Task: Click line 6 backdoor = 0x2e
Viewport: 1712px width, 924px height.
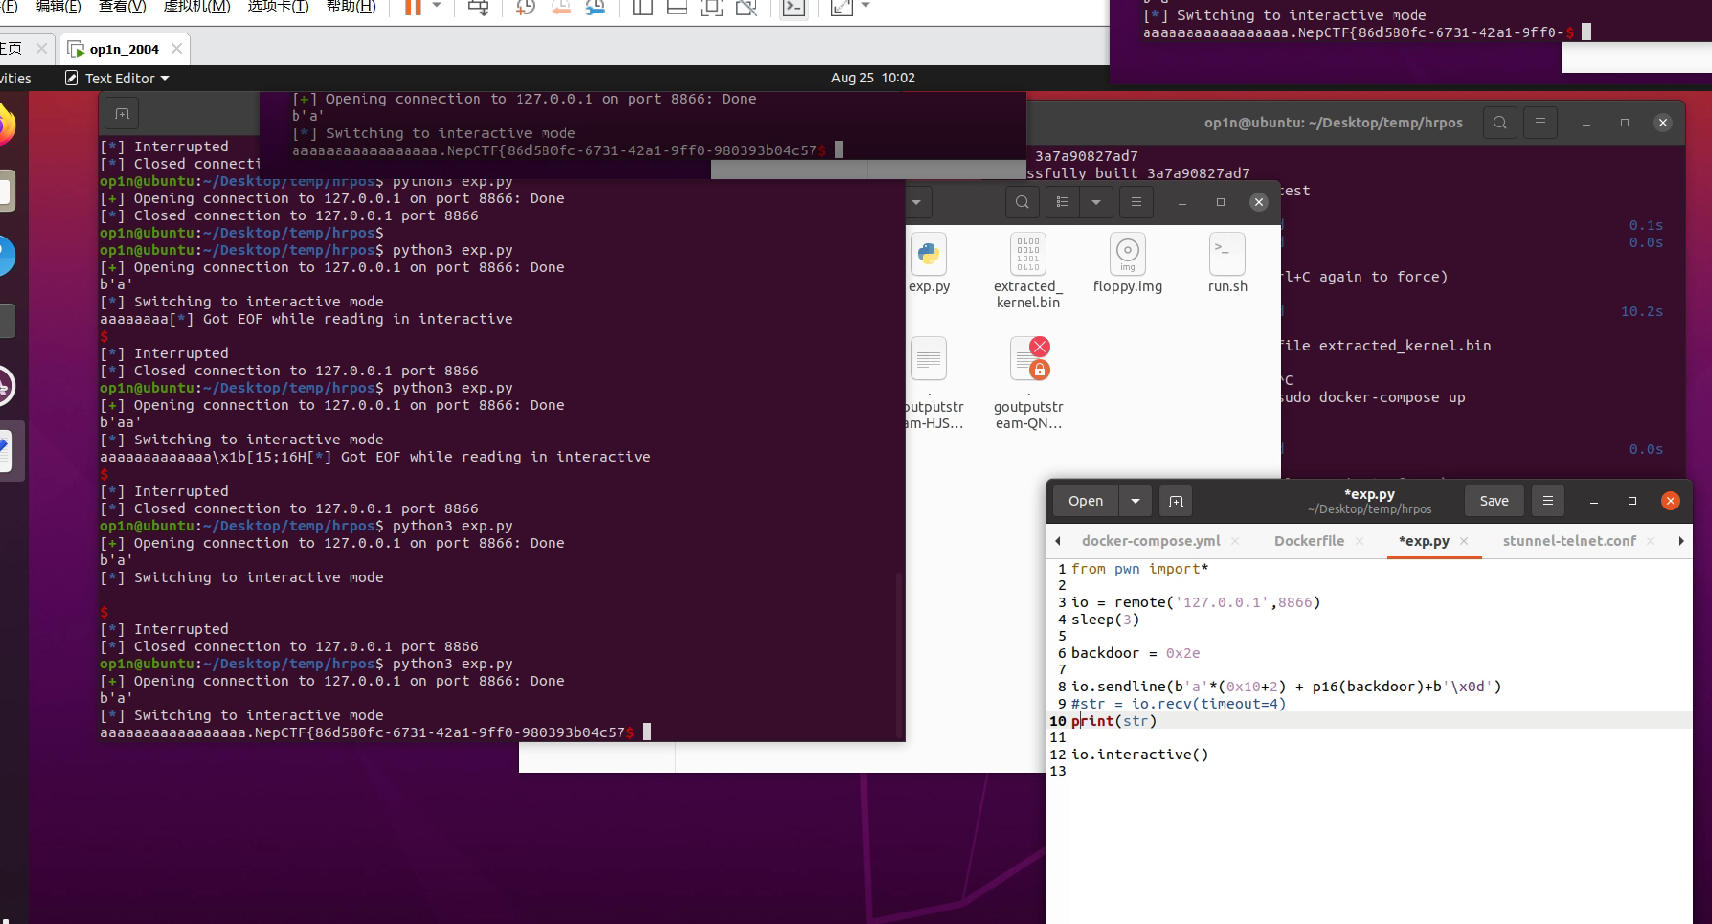Action: pyautogui.click(x=1135, y=653)
